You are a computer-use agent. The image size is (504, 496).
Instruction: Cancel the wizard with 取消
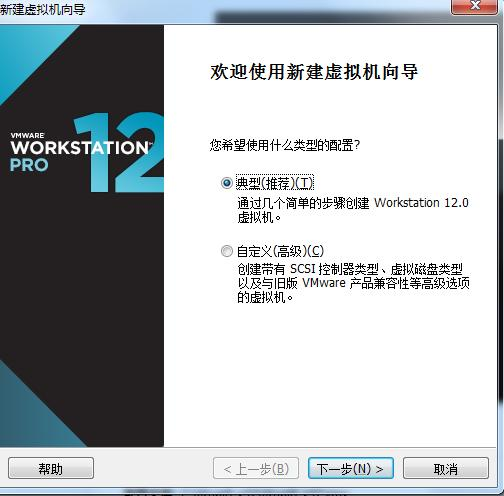click(x=446, y=469)
